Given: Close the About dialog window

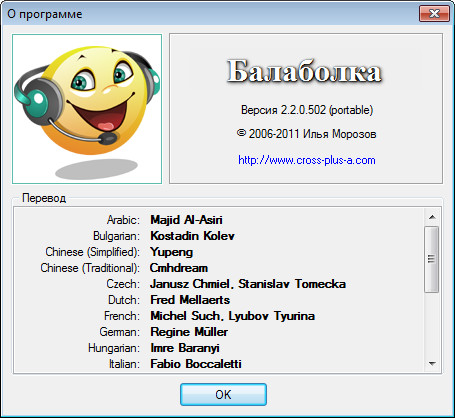Looking at the screenshot, I should [434, 14].
